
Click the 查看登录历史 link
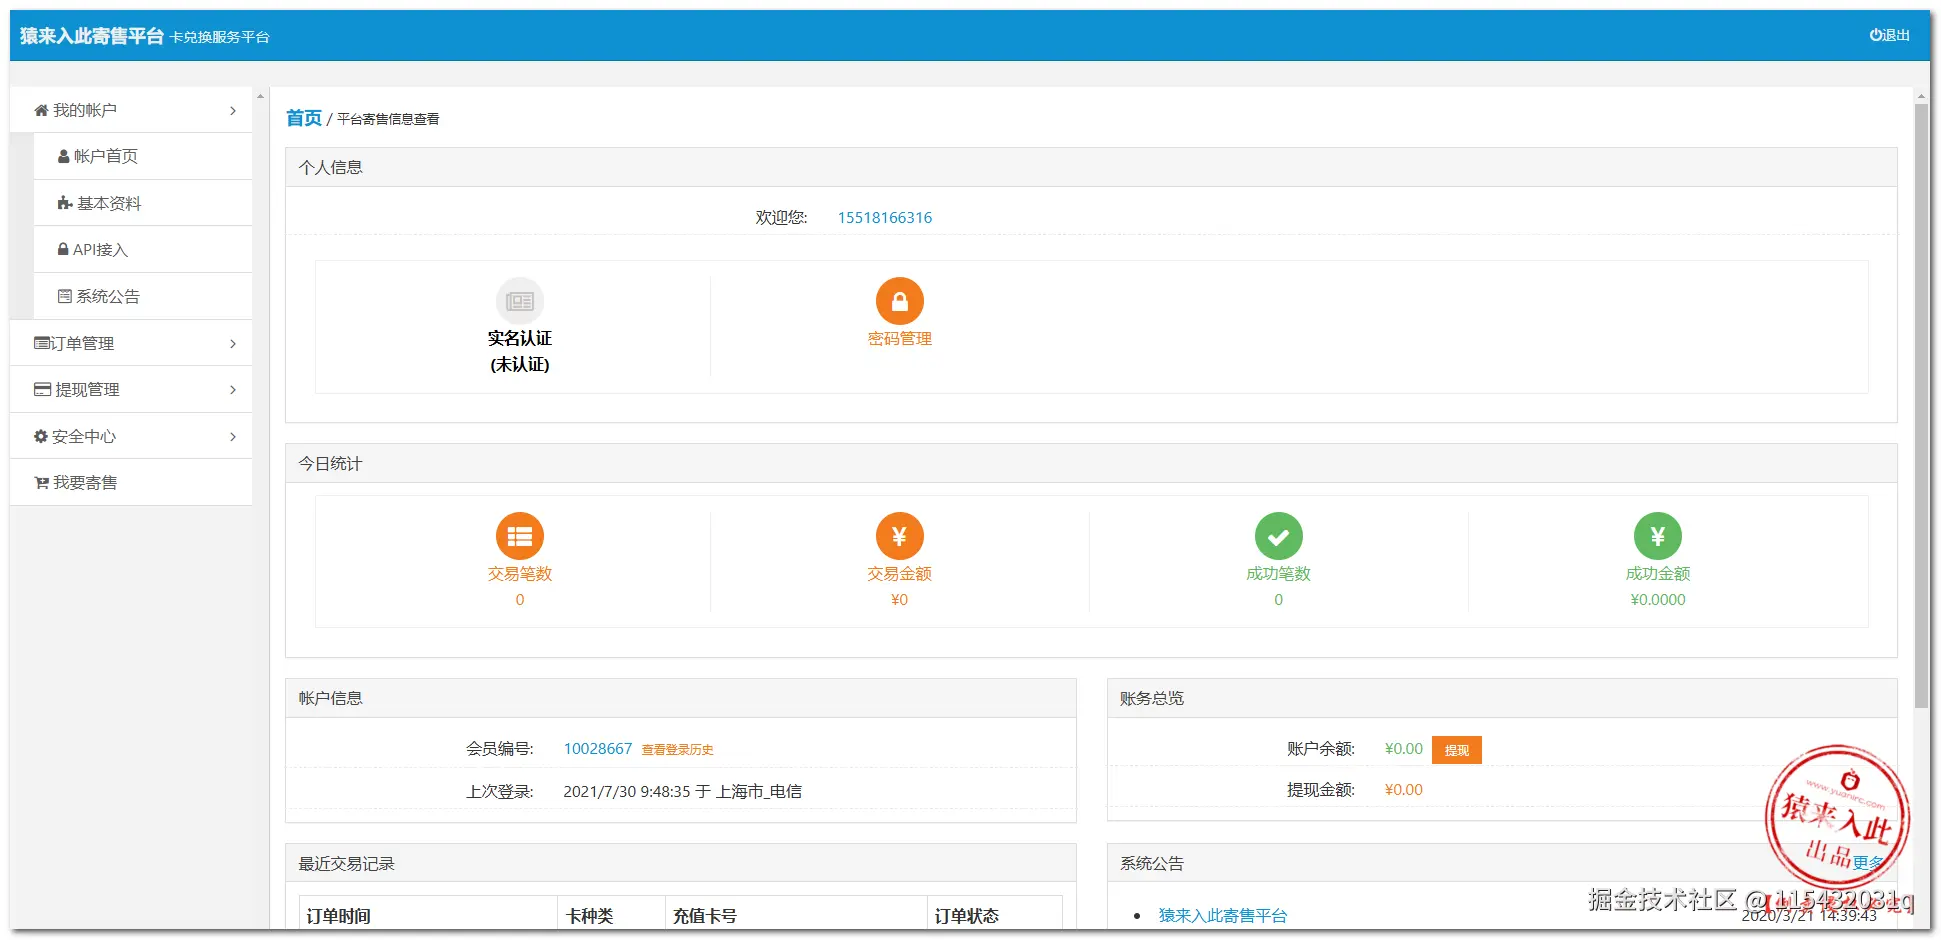pyautogui.click(x=677, y=750)
